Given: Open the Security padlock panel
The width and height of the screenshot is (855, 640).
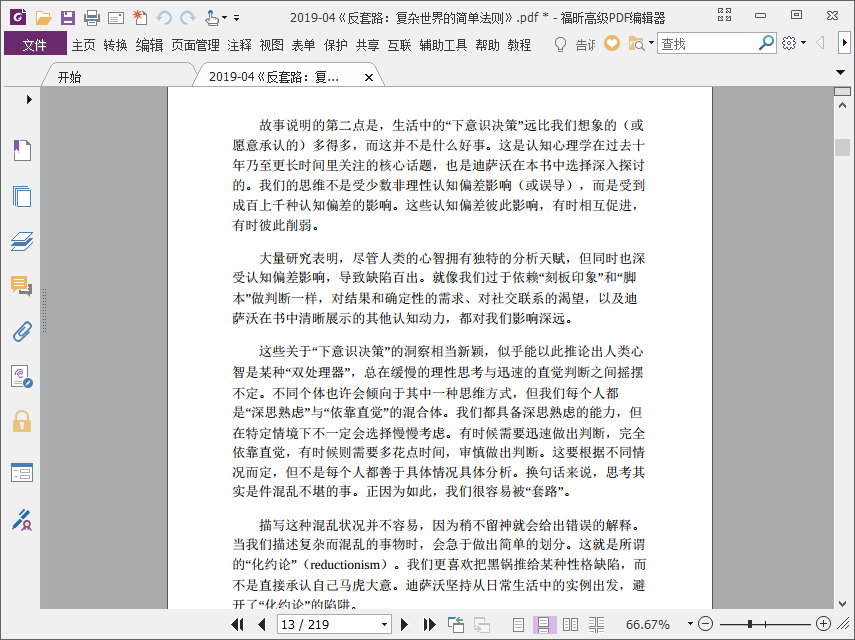Looking at the screenshot, I should pyautogui.click(x=22, y=421).
